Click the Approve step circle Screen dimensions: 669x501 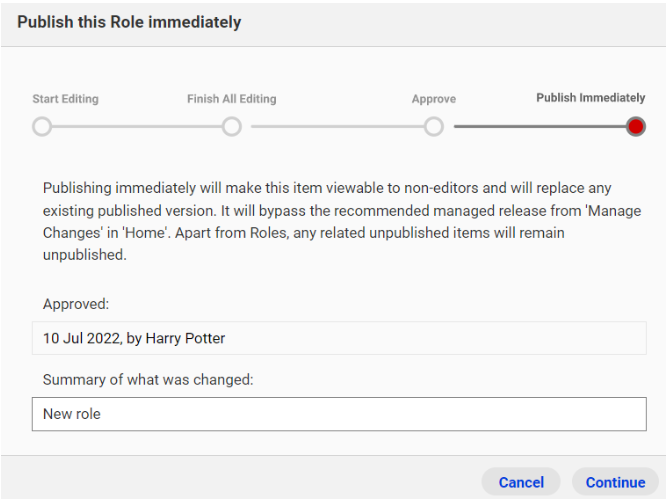pyautogui.click(x=433, y=127)
